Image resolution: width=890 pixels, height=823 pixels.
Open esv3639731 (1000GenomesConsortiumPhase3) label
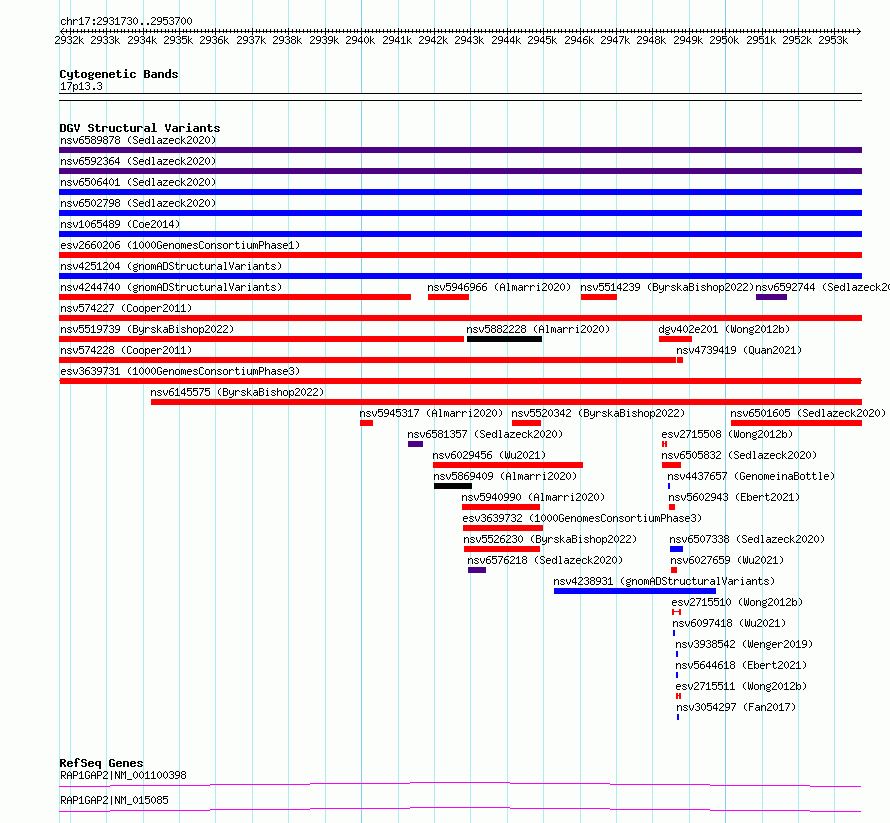[x=180, y=371]
